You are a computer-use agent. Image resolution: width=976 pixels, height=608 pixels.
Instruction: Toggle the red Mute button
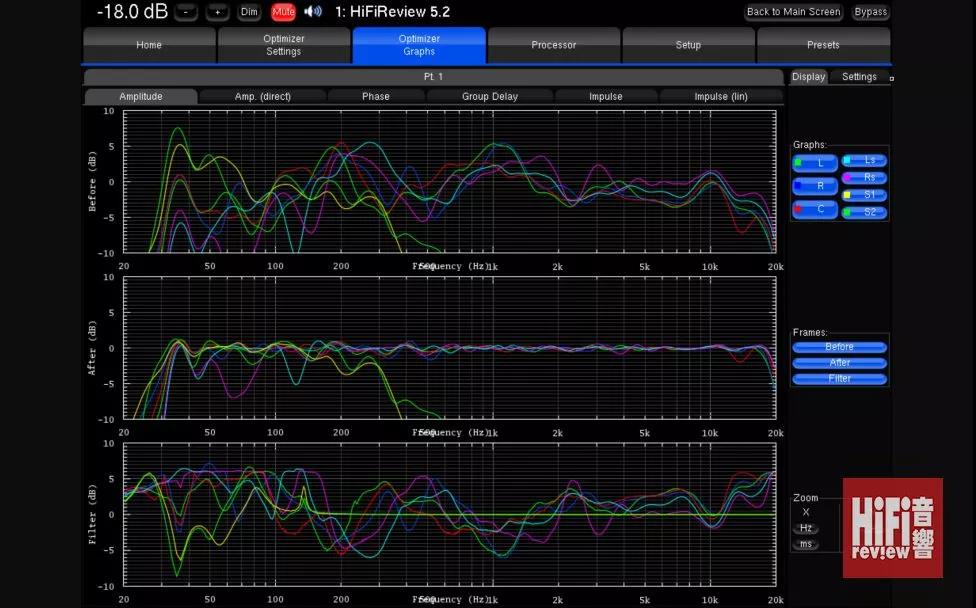pos(283,12)
